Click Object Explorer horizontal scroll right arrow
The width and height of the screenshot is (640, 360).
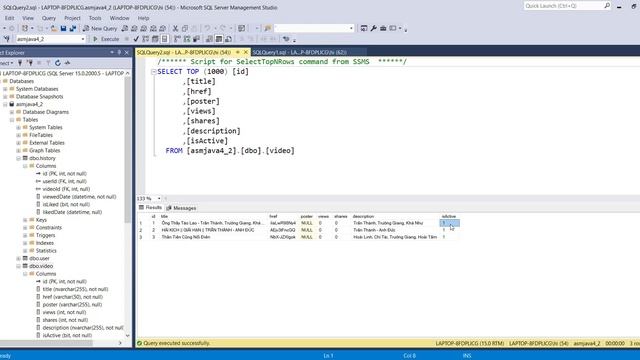pos(120,343)
